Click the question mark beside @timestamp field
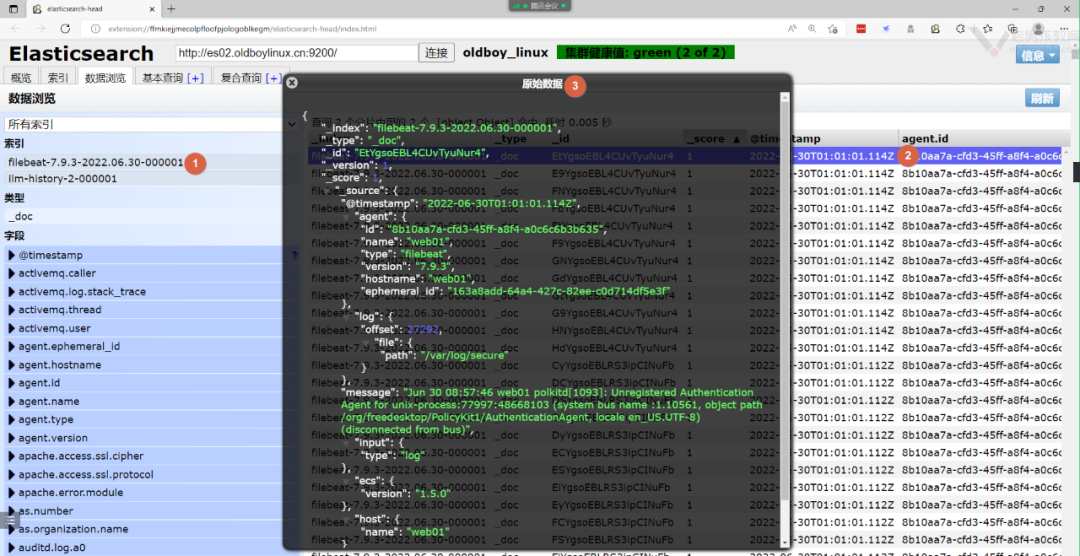Image resolution: width=1080 pixels, height=556 pixels. point(295,255)
